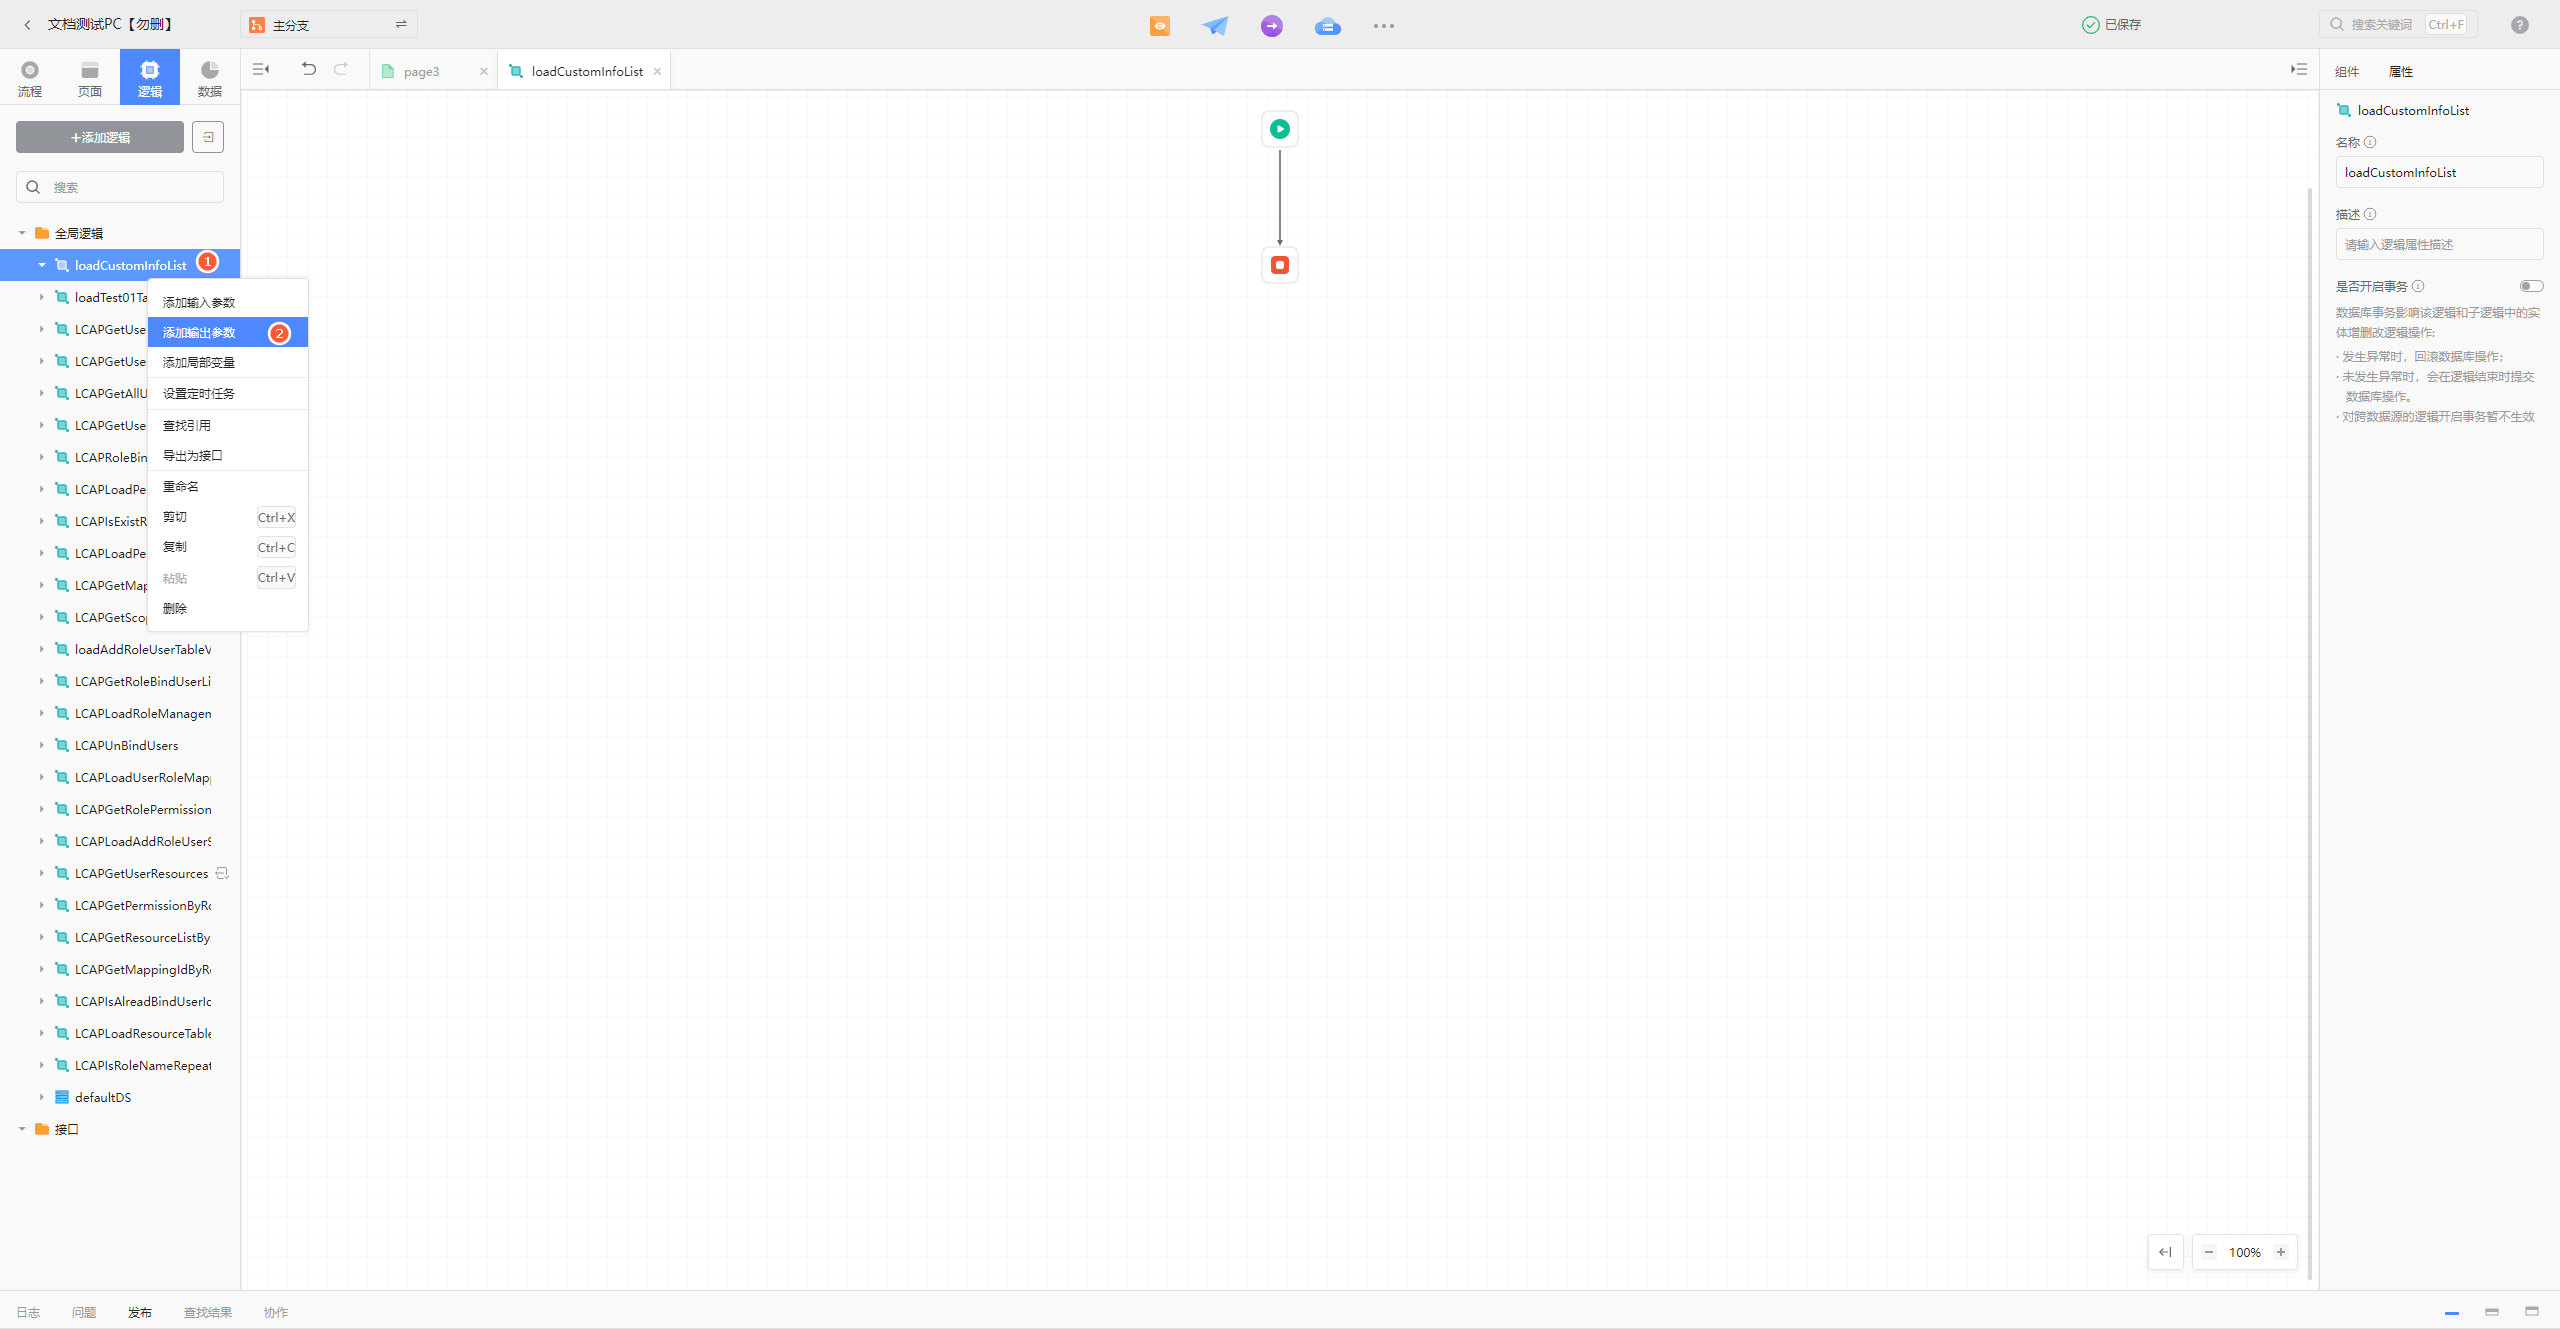Click the purple arrow circle icon

(1272, 26)
